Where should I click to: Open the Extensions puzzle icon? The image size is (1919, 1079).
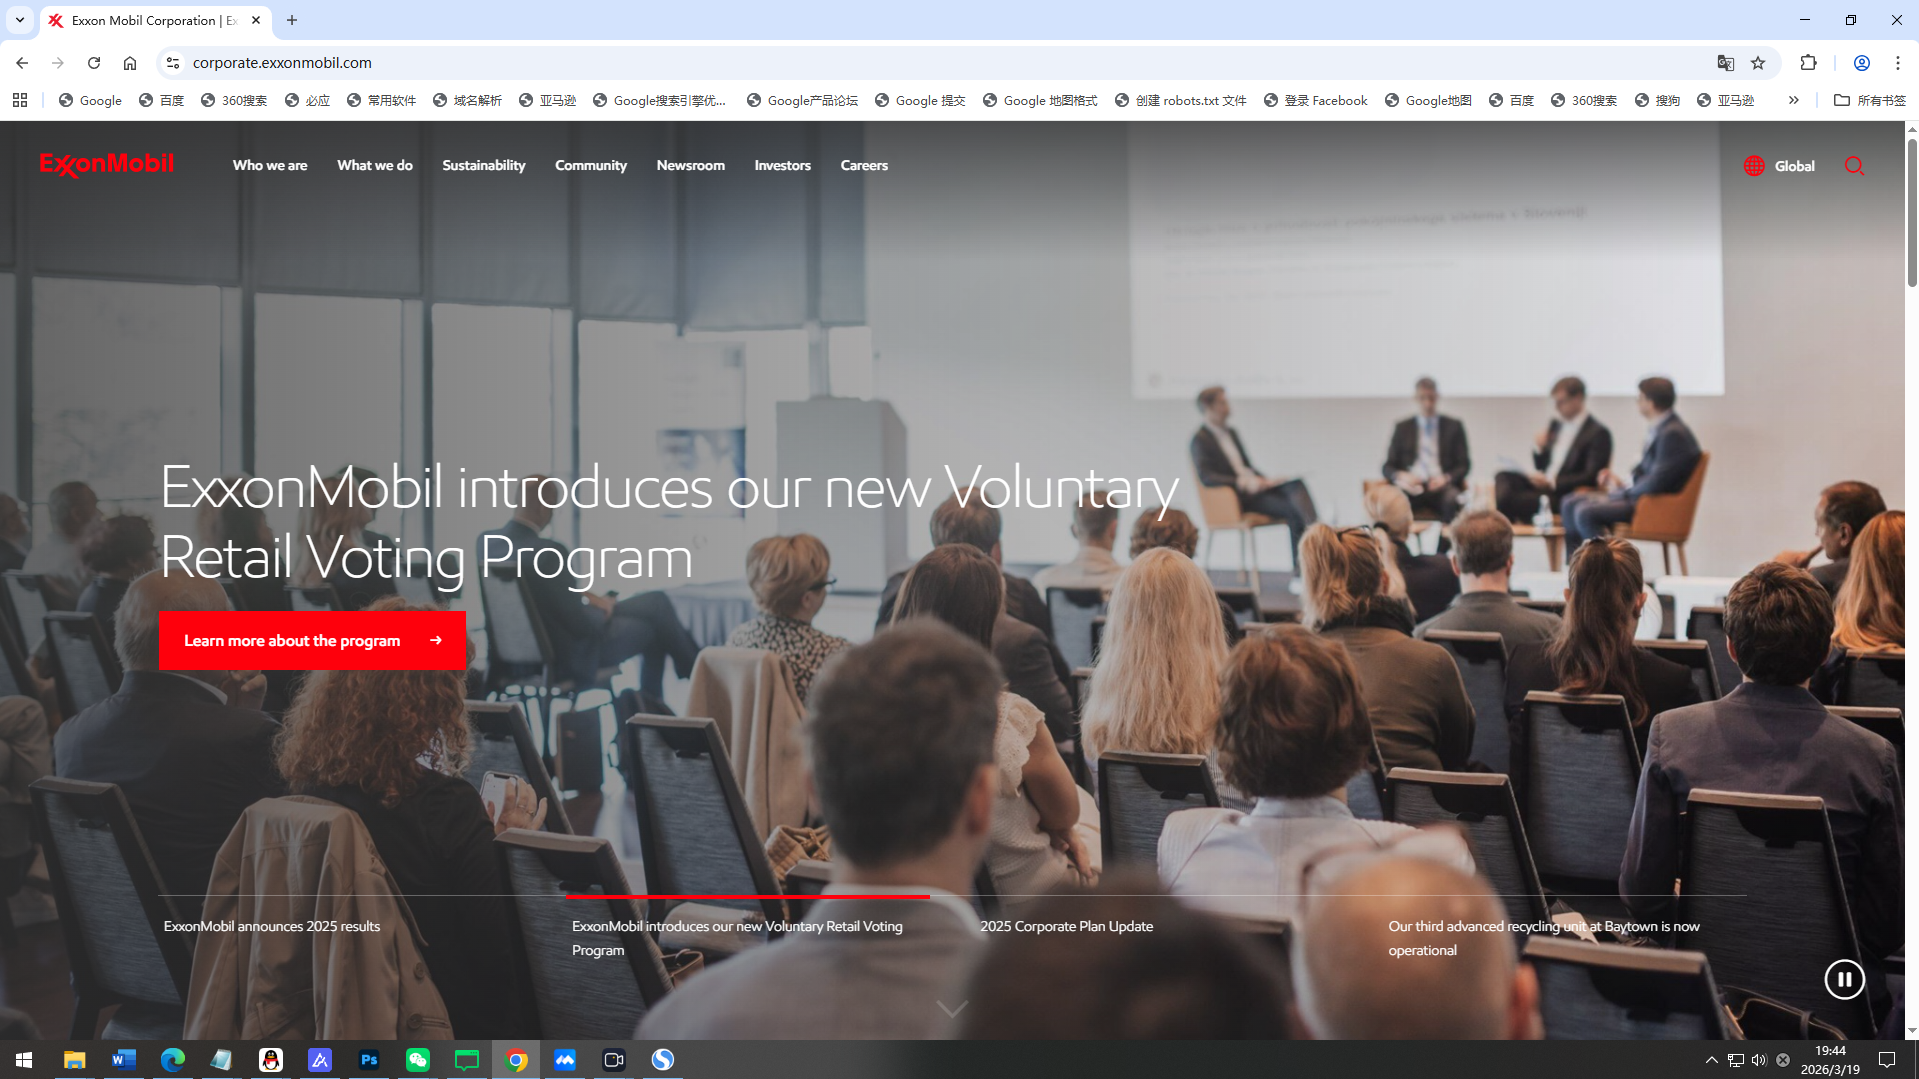[x=1808, y=62]
